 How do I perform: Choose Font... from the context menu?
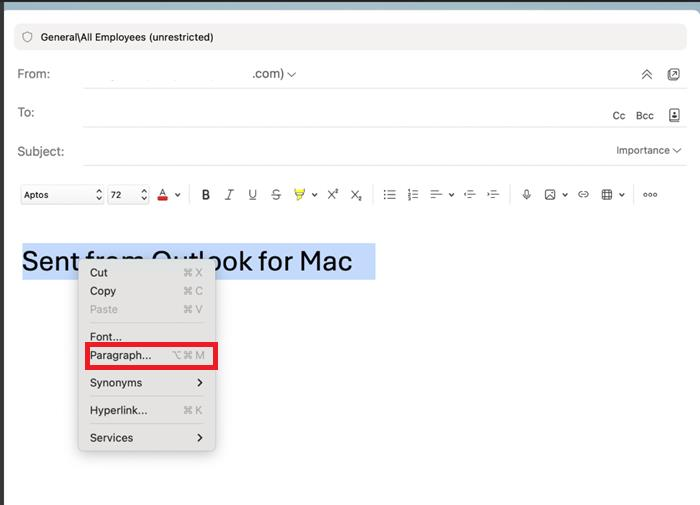click(146, 337)
